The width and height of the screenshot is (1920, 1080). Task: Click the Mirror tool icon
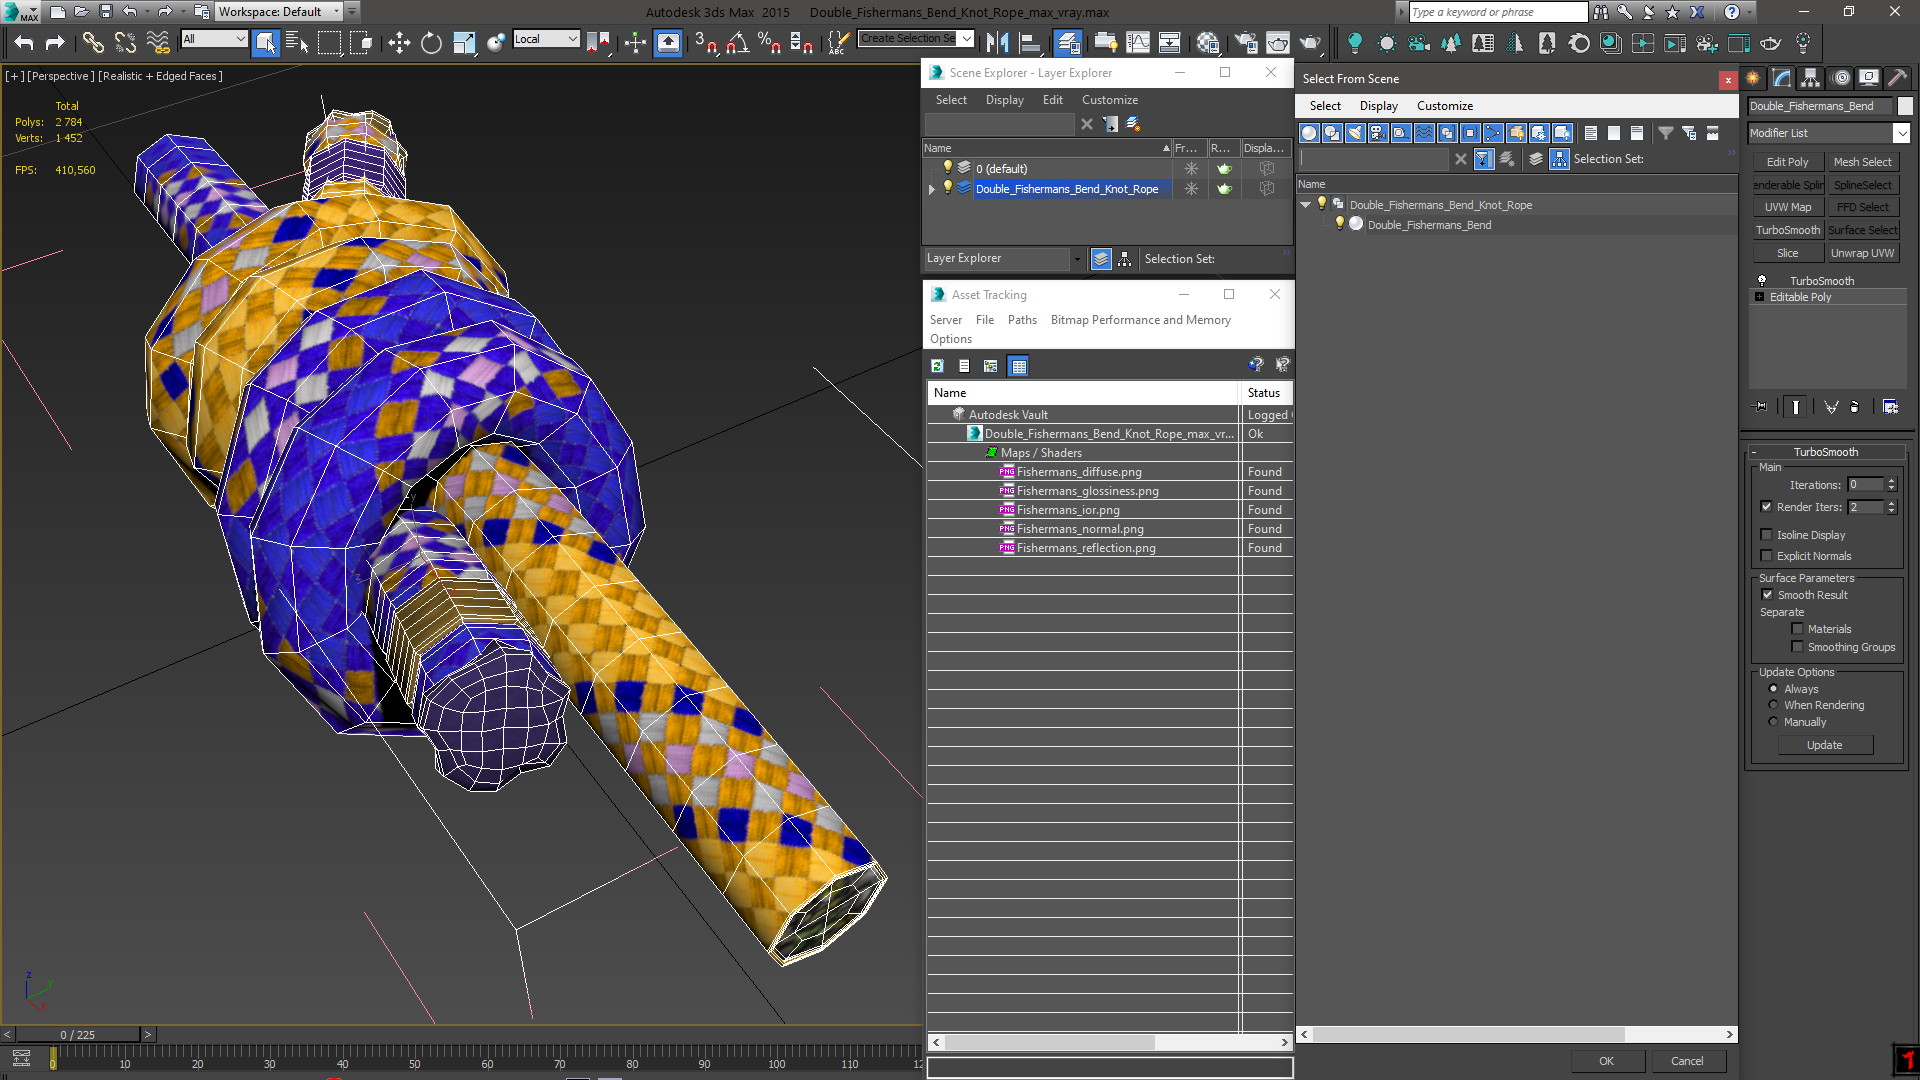coord(997,43)
